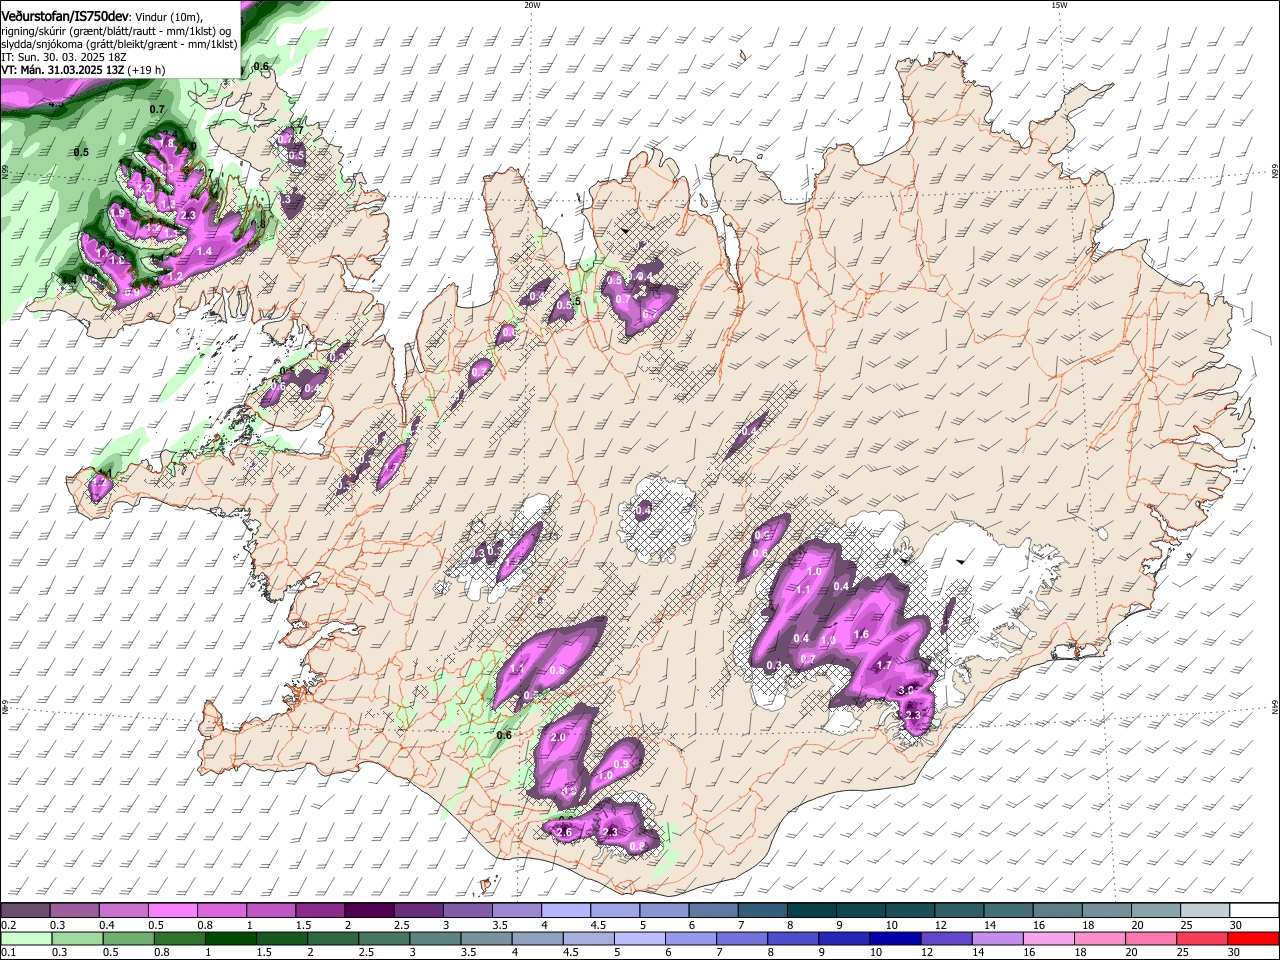Screen dimensions: 1280x960
Task: Click the darkest purple swatch in the snow legend
Action: coord(368,911)
